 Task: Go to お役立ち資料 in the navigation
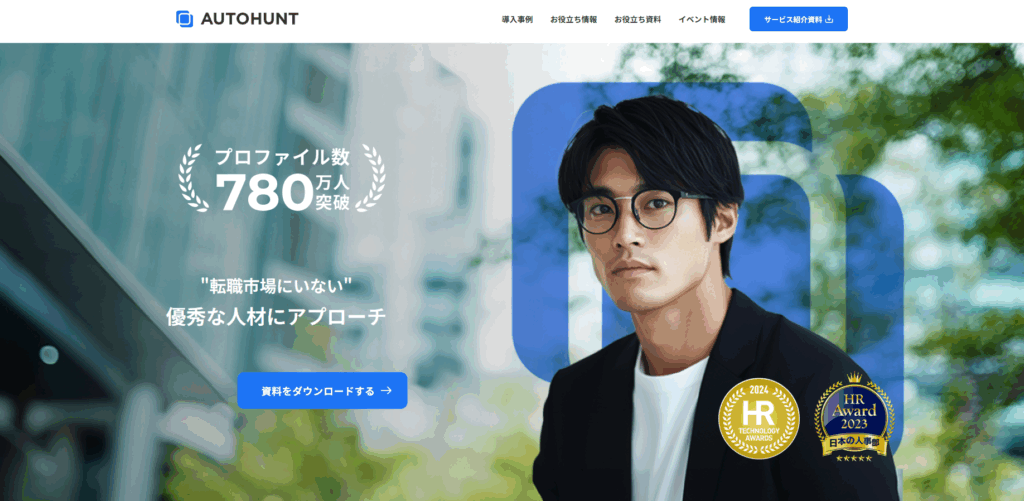click(637, 20)
